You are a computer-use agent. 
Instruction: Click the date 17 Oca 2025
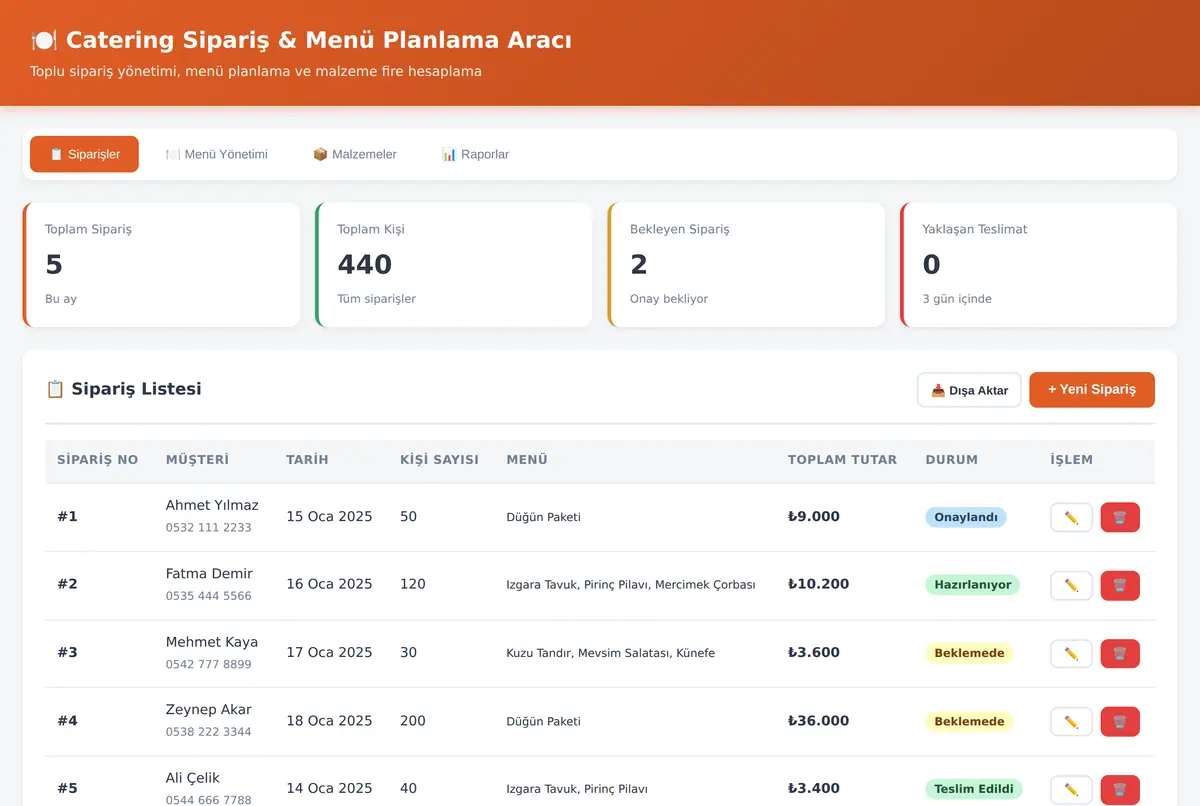(329, 653)
